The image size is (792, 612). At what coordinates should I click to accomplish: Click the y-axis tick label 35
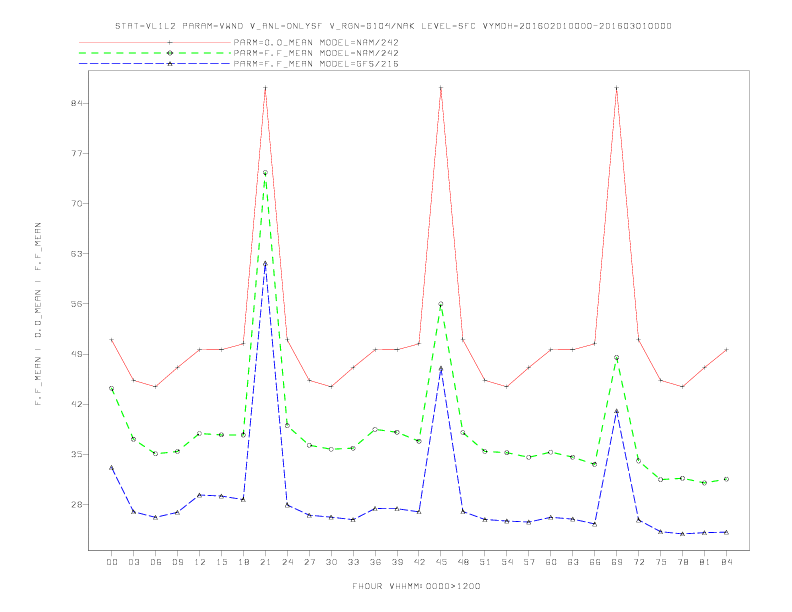pos(76,454)
